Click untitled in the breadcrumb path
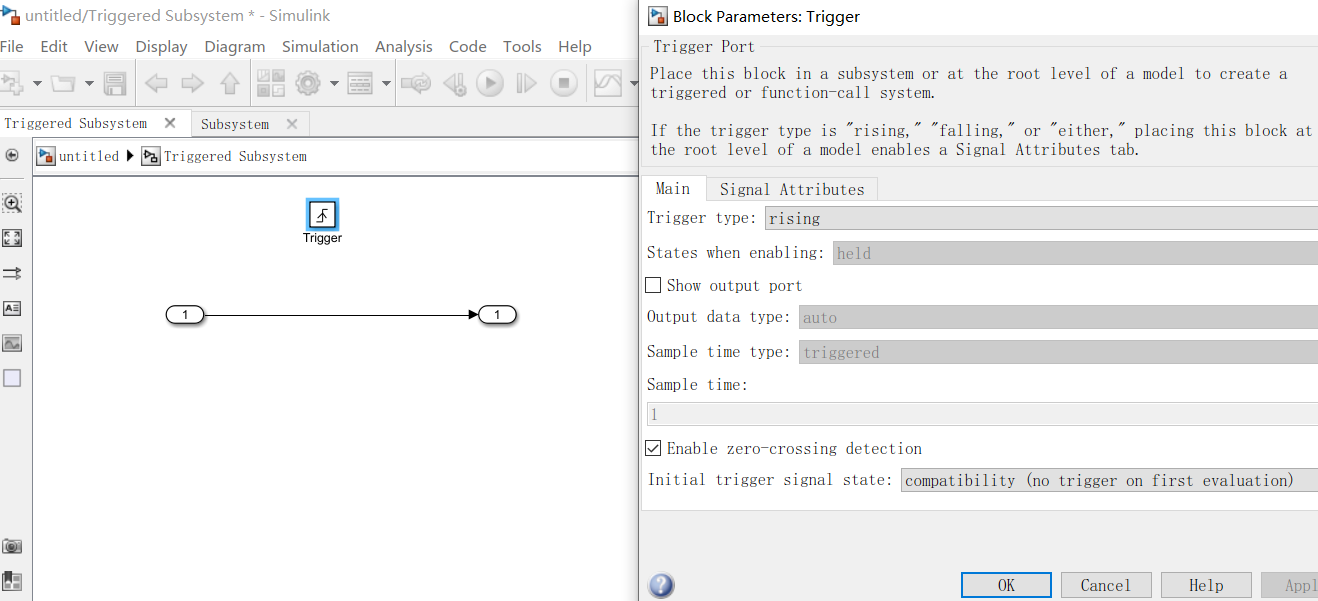Screen dimensions: 1318x601 pos(89,156)
